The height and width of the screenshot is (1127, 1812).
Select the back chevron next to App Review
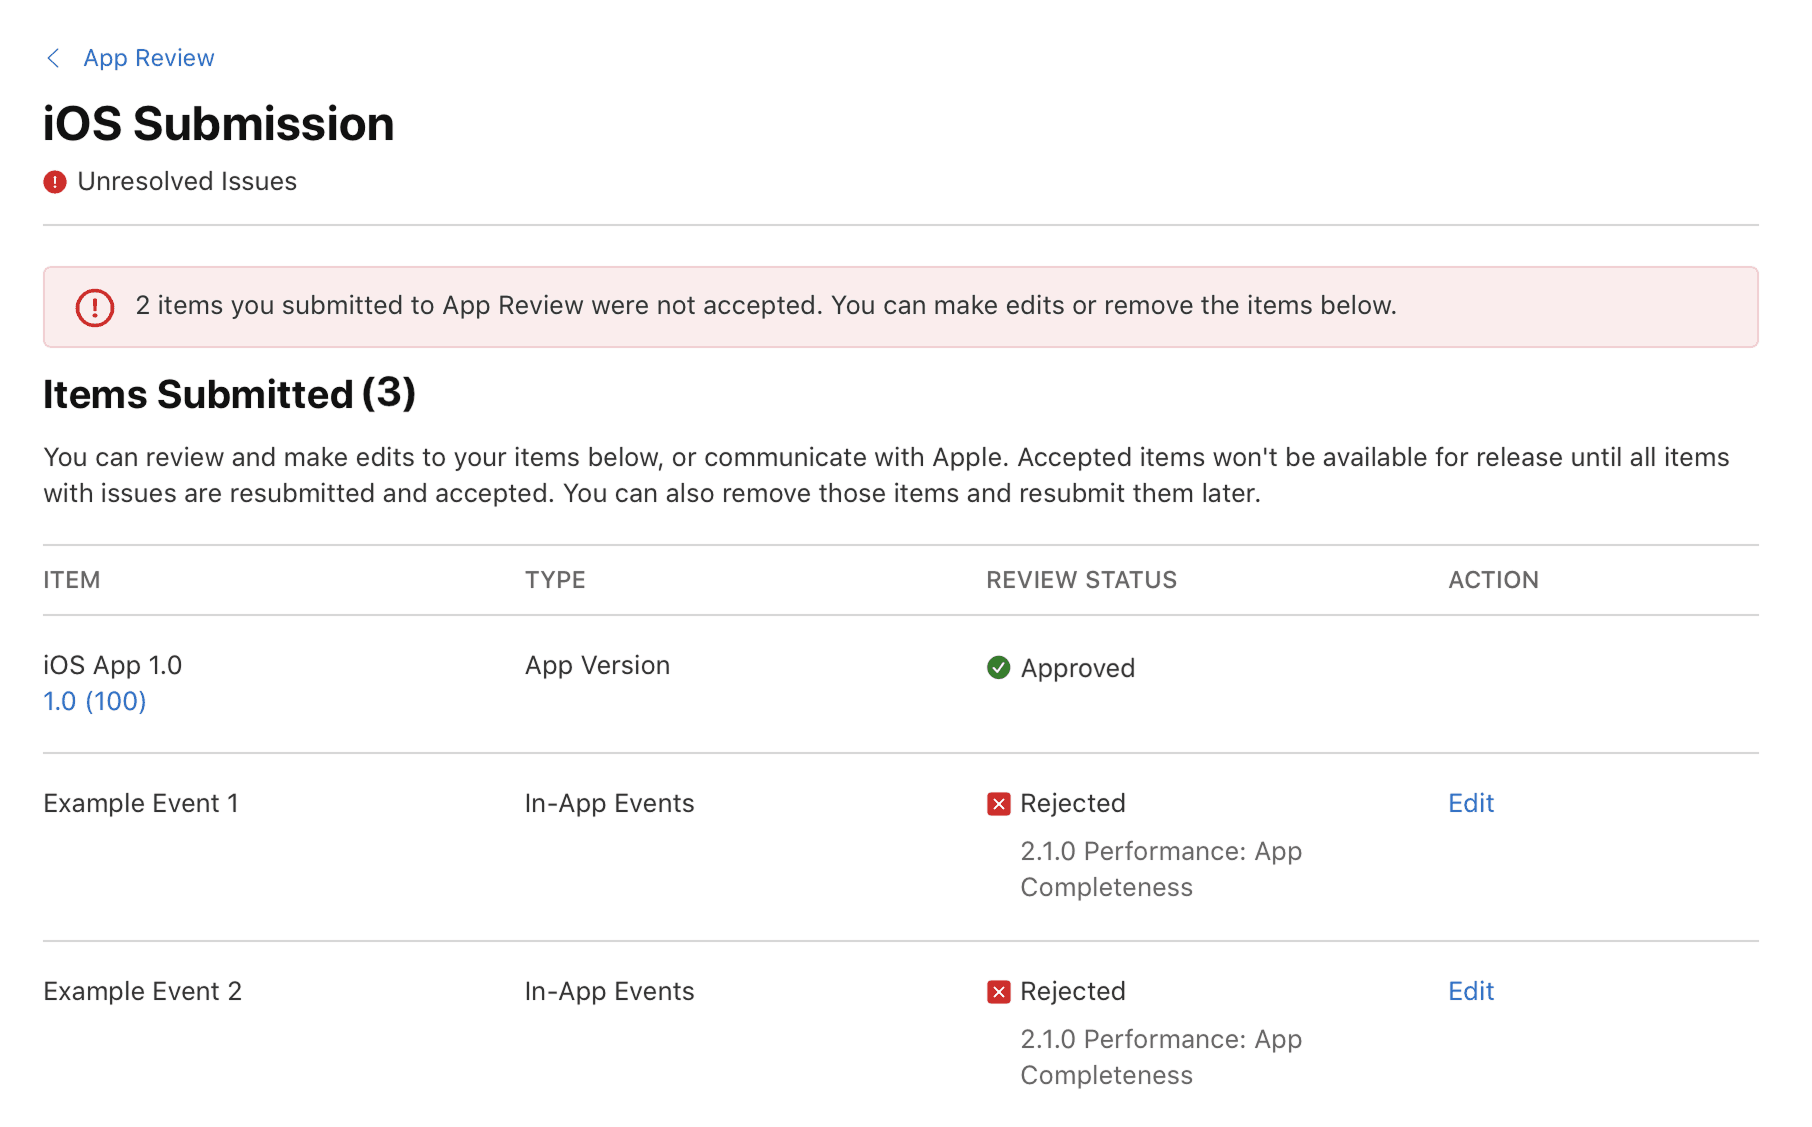click(53, 58)
